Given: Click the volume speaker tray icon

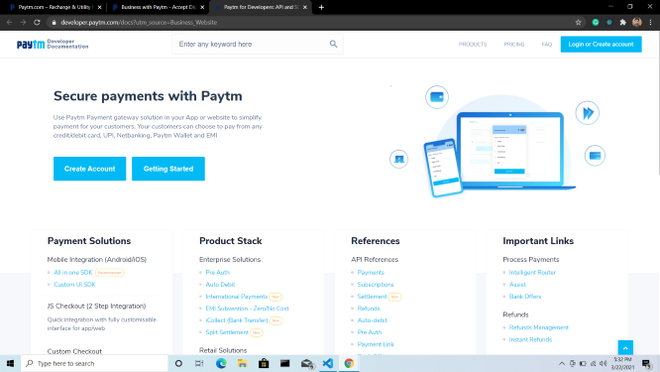Looking at the screenshot, I should pos(603,364).
